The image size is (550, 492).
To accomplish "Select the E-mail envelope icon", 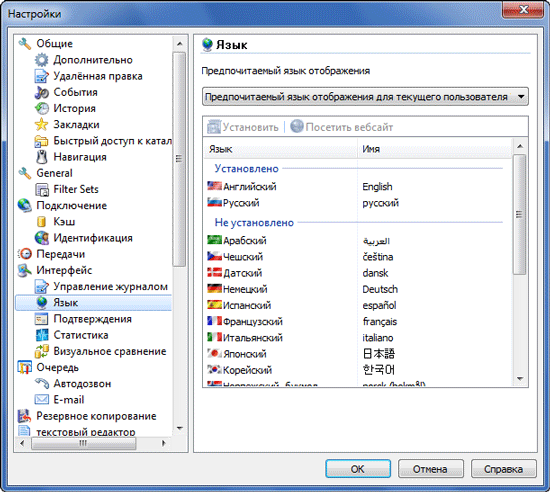I will [x=42, y=400].
